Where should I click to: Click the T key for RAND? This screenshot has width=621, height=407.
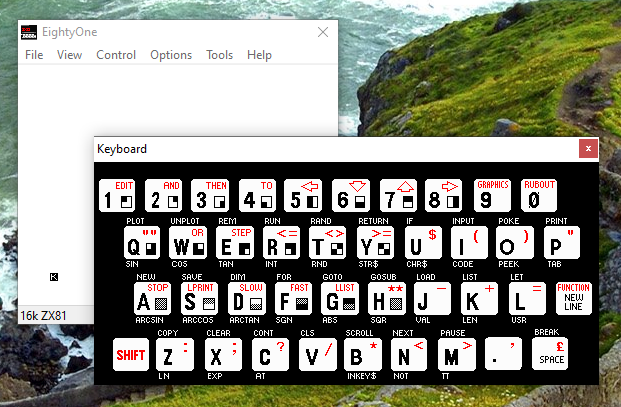pyautogui.click(x=328, y=243)
